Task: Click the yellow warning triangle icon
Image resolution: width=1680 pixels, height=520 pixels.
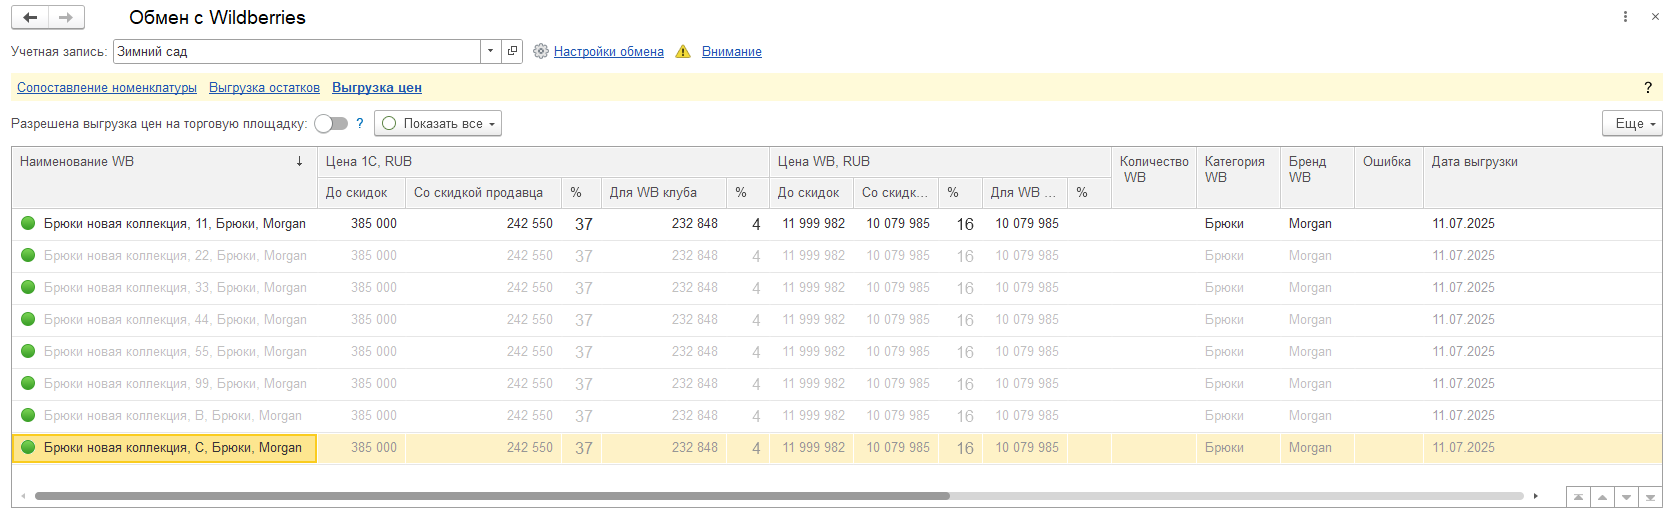Action: coord(683,51)
